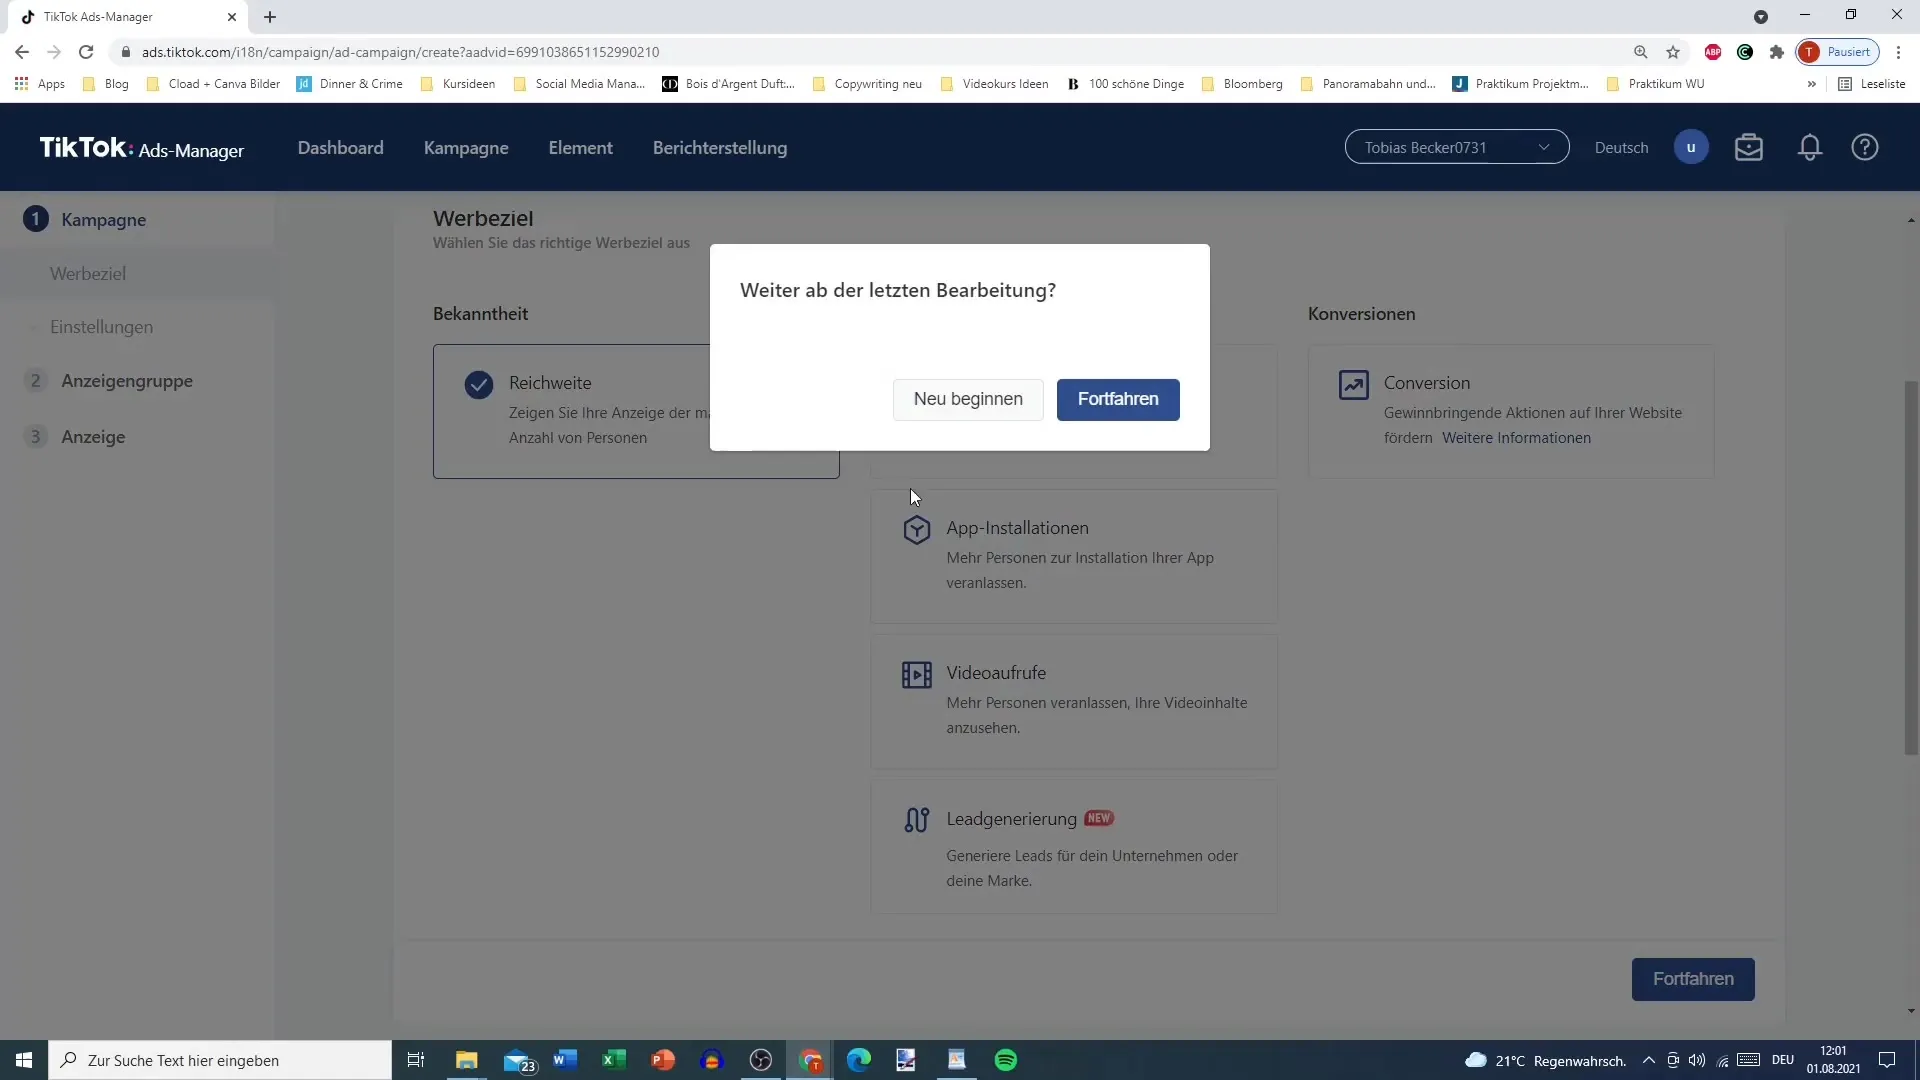Click the user avatar icon "u"

tap(1691, 147)
